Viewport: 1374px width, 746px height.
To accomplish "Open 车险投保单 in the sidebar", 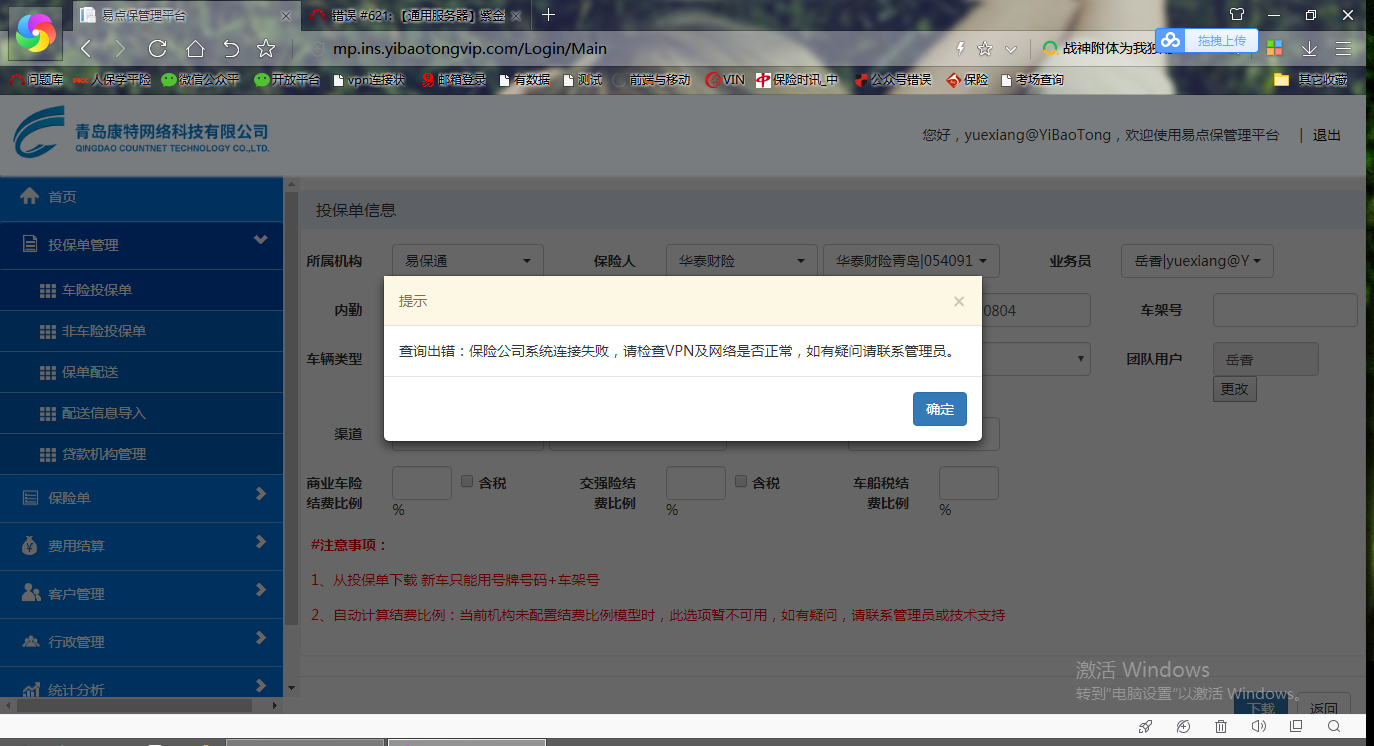I will [142, 290].
